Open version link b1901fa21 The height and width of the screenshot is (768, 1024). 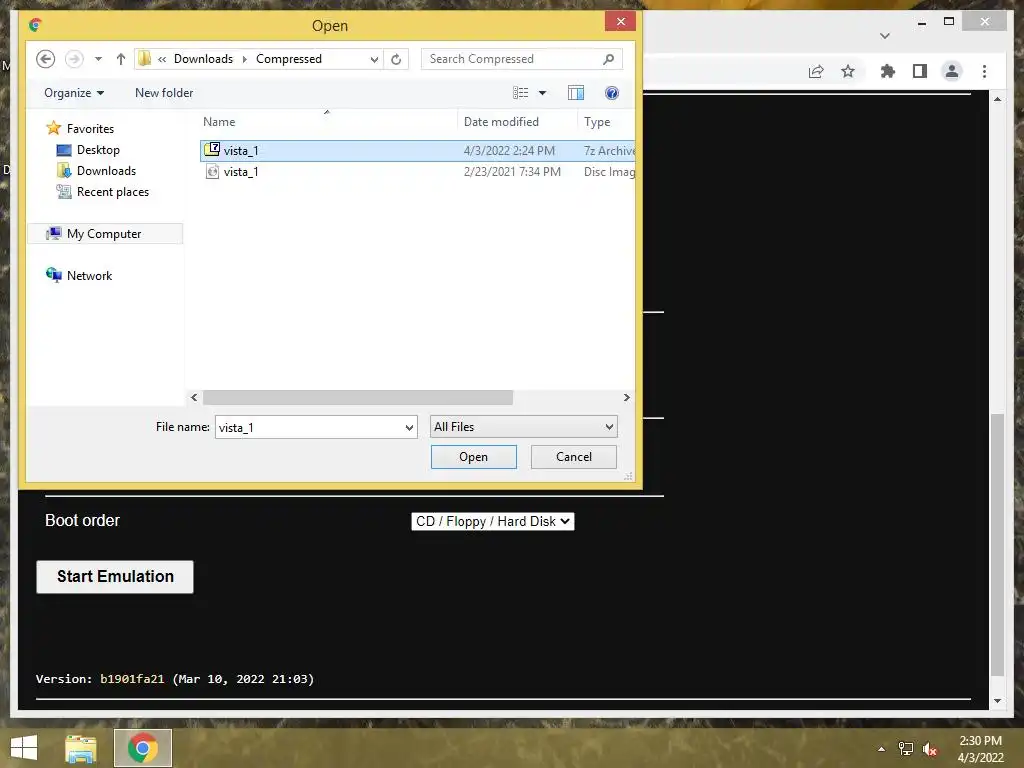point(132,679)
